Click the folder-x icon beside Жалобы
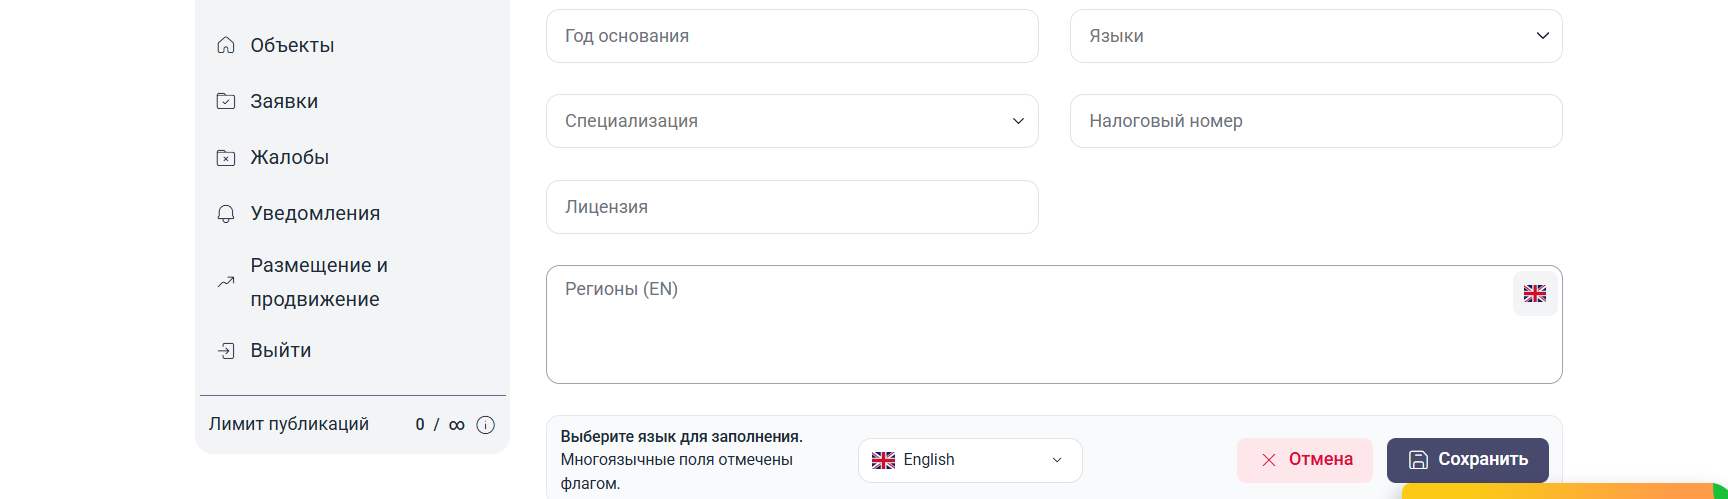 tap(226, 157)
